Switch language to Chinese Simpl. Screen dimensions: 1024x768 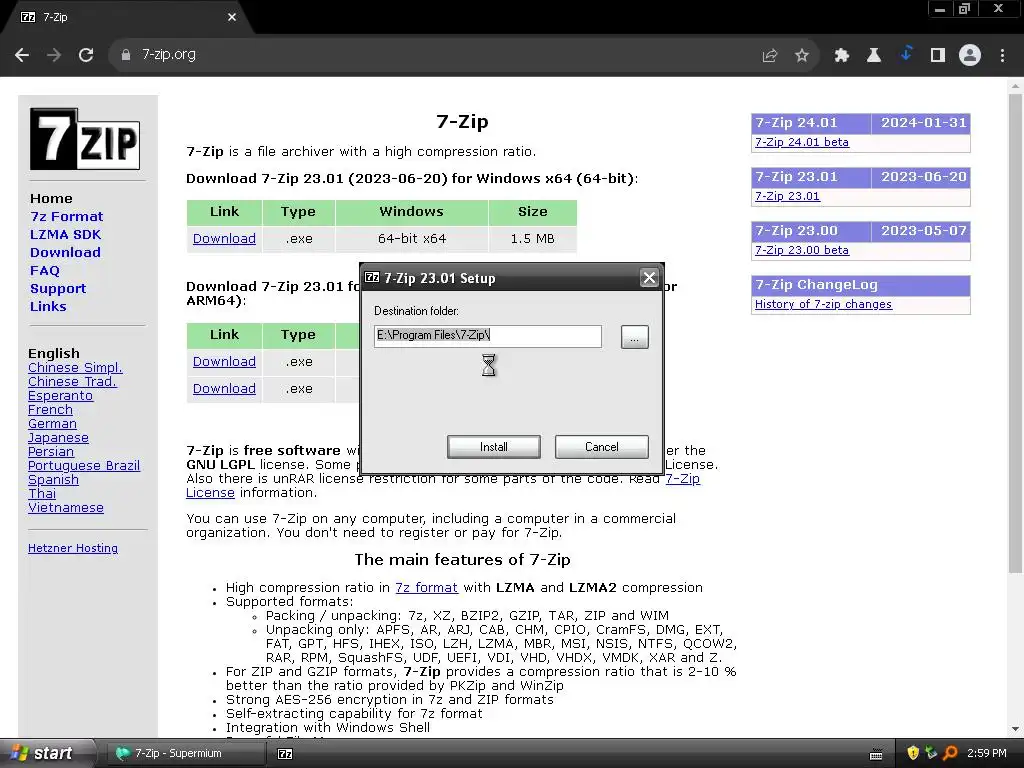75,368
